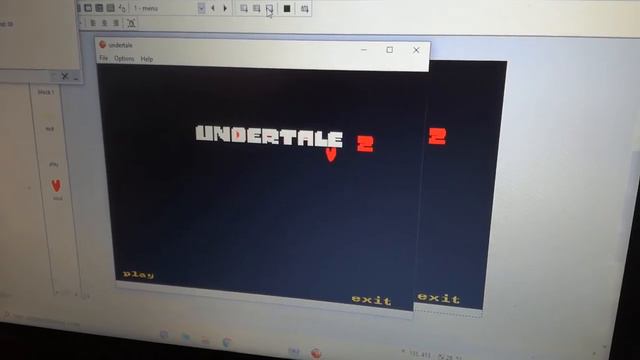
Task: Click the Run Project toolbar icon
Action: [244, 8]
